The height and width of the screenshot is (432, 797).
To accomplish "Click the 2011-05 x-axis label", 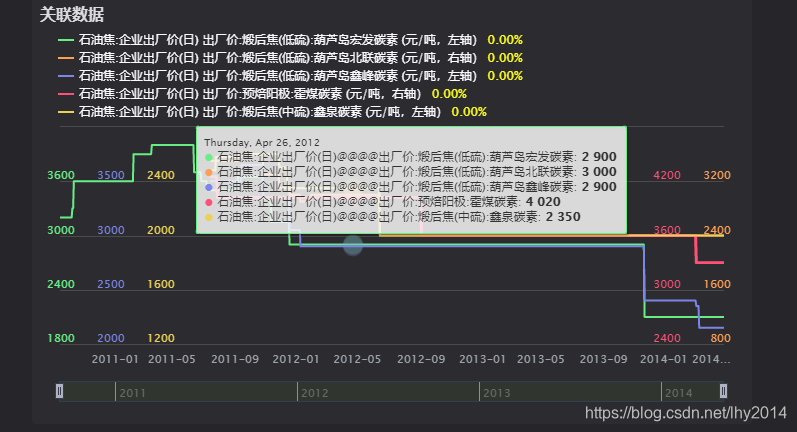I will tap(172, 359).
